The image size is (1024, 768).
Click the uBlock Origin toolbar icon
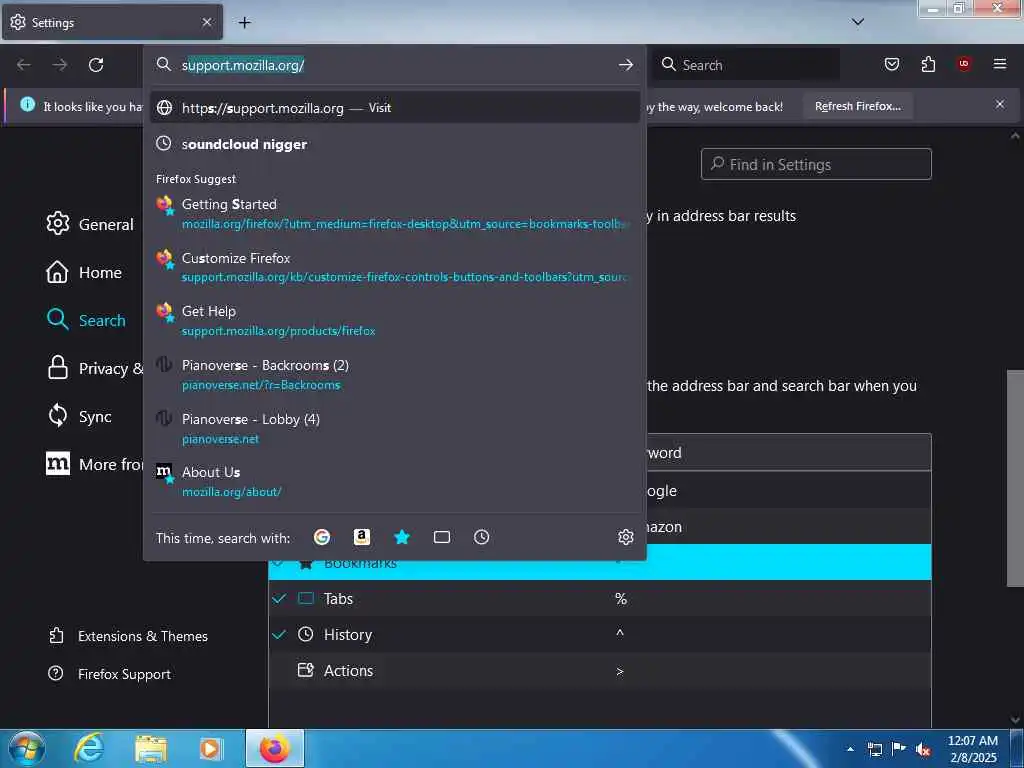click(x=963, y=64)
